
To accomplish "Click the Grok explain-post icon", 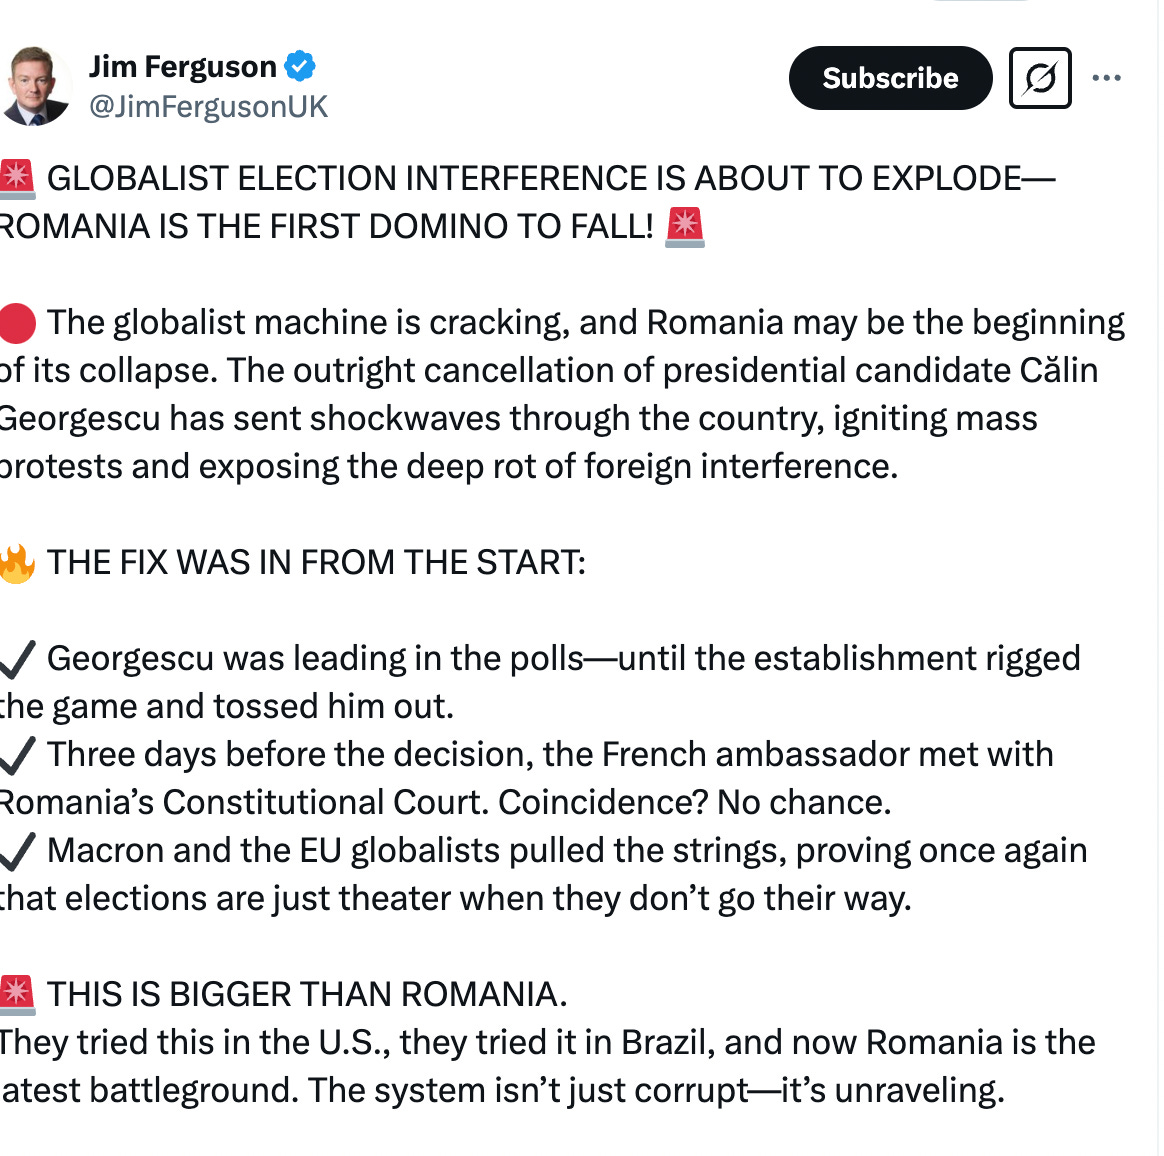I will pyautogui.click(x=1040, y=78).
